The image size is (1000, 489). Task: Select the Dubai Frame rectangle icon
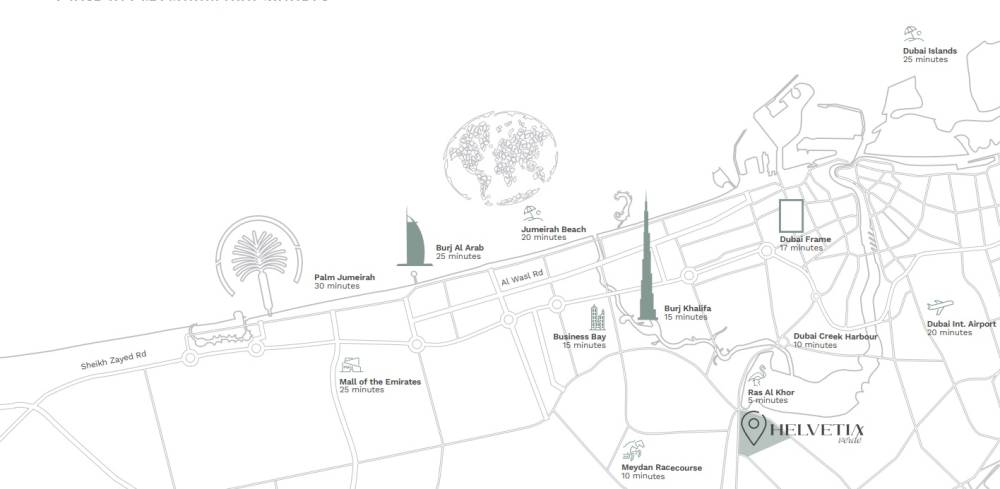tap(792, 217)
